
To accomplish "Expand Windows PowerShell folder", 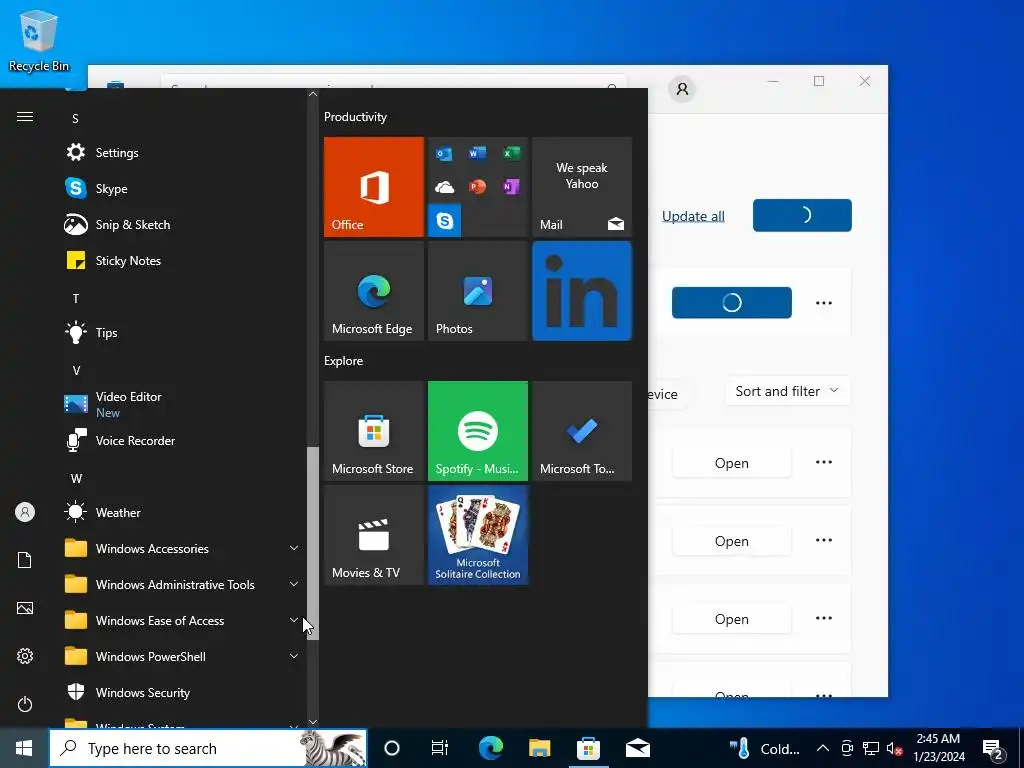I will (x=183, y=656).
